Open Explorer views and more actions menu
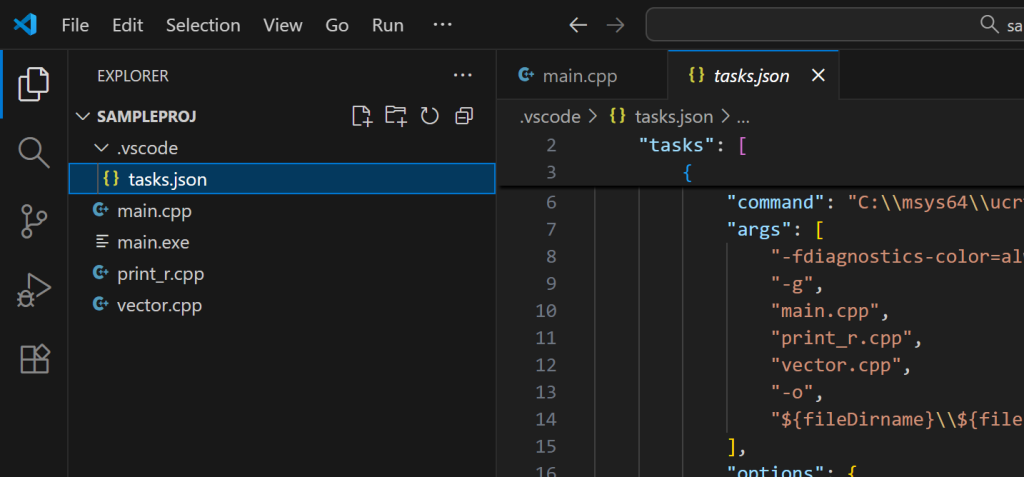This screenshot has height=477, width=1024. (462, 76)
